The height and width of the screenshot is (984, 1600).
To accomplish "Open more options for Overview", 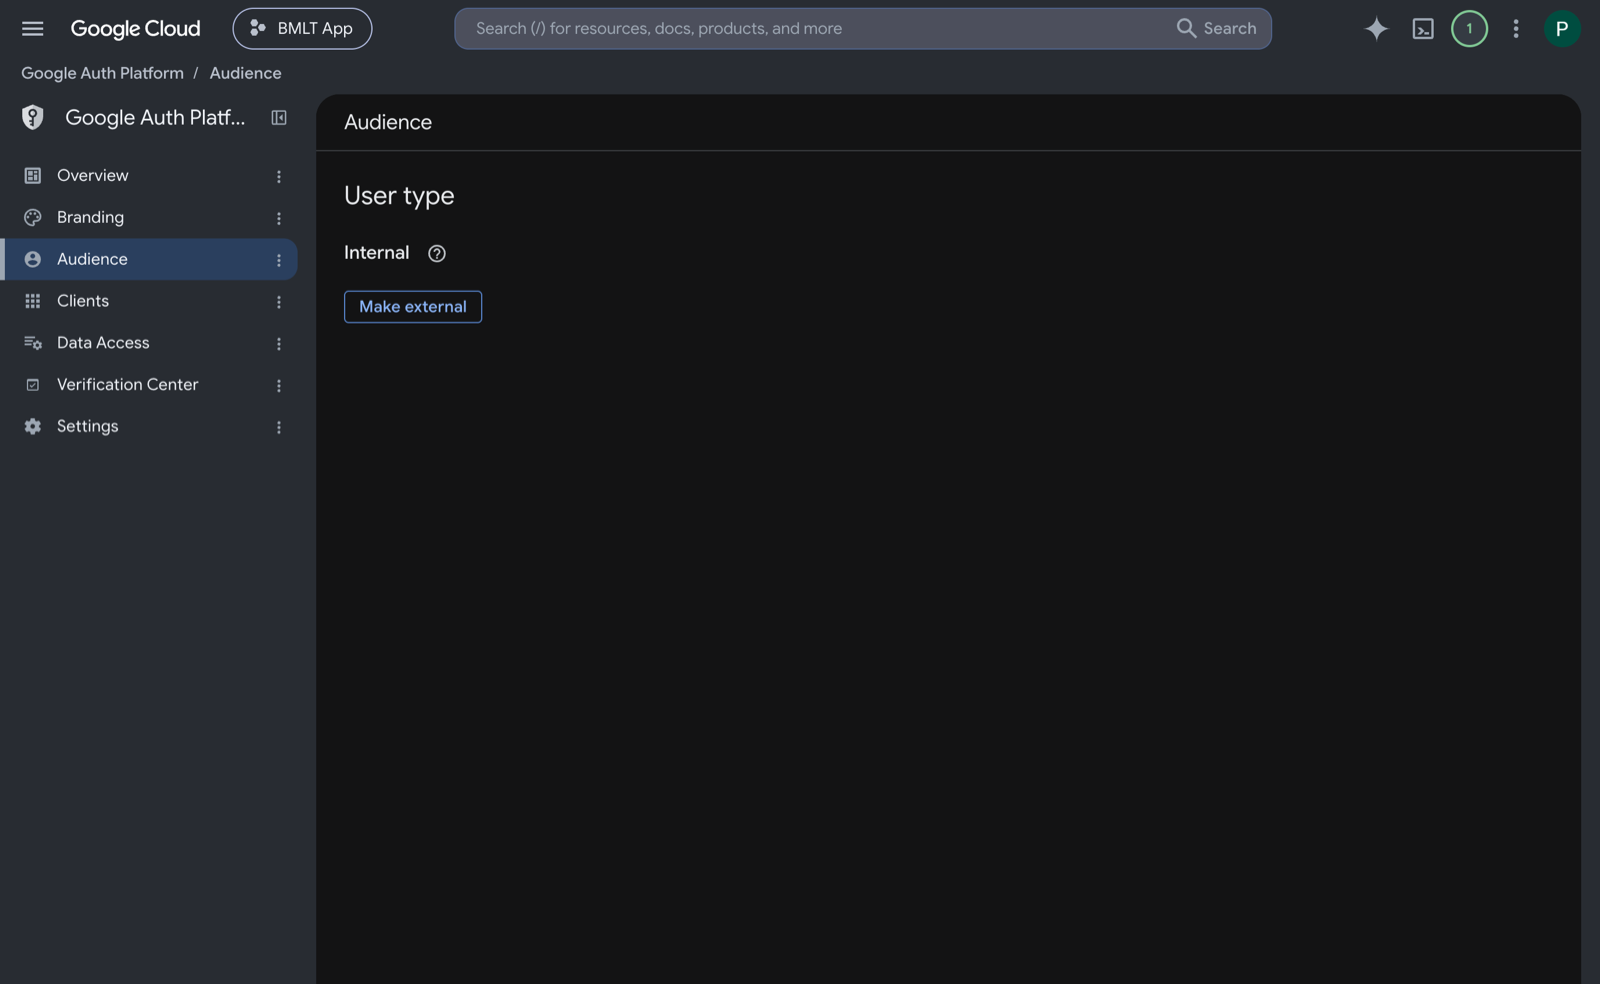I will click(279, 177).
